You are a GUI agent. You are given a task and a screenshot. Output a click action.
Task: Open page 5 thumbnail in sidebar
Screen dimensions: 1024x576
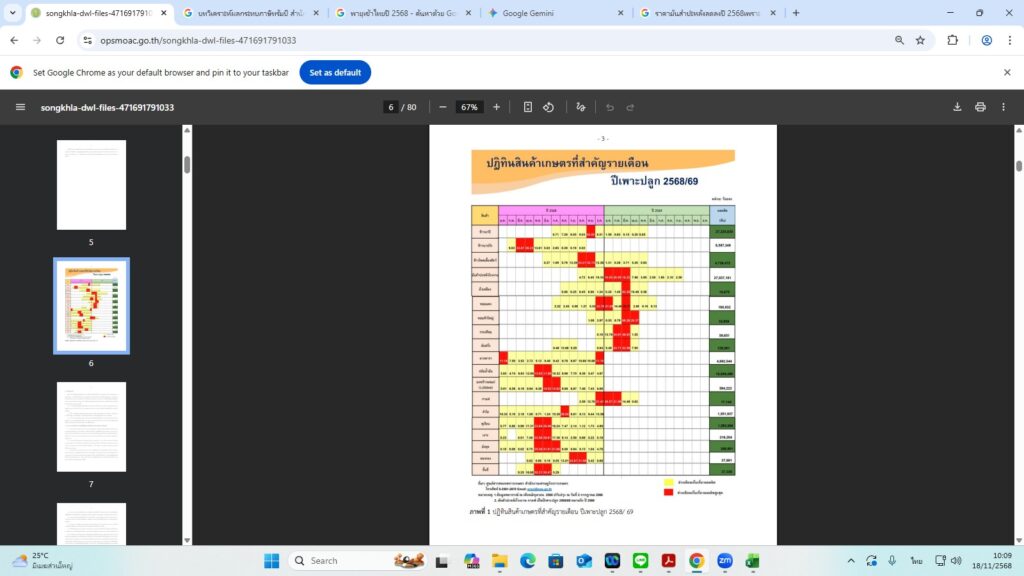click(x=91, y=185)
